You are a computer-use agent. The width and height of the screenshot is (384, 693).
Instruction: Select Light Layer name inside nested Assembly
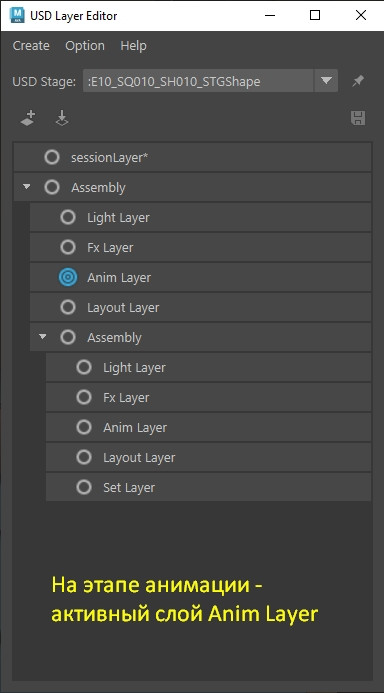[134, 368]
